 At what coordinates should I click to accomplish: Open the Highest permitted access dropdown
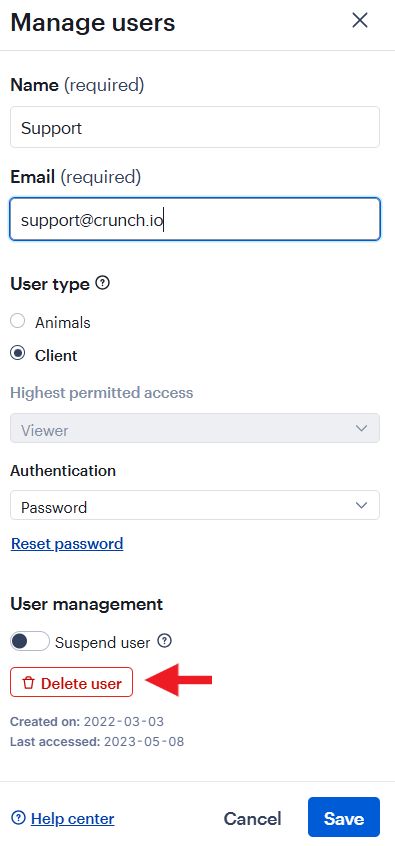tap(195, 428)
